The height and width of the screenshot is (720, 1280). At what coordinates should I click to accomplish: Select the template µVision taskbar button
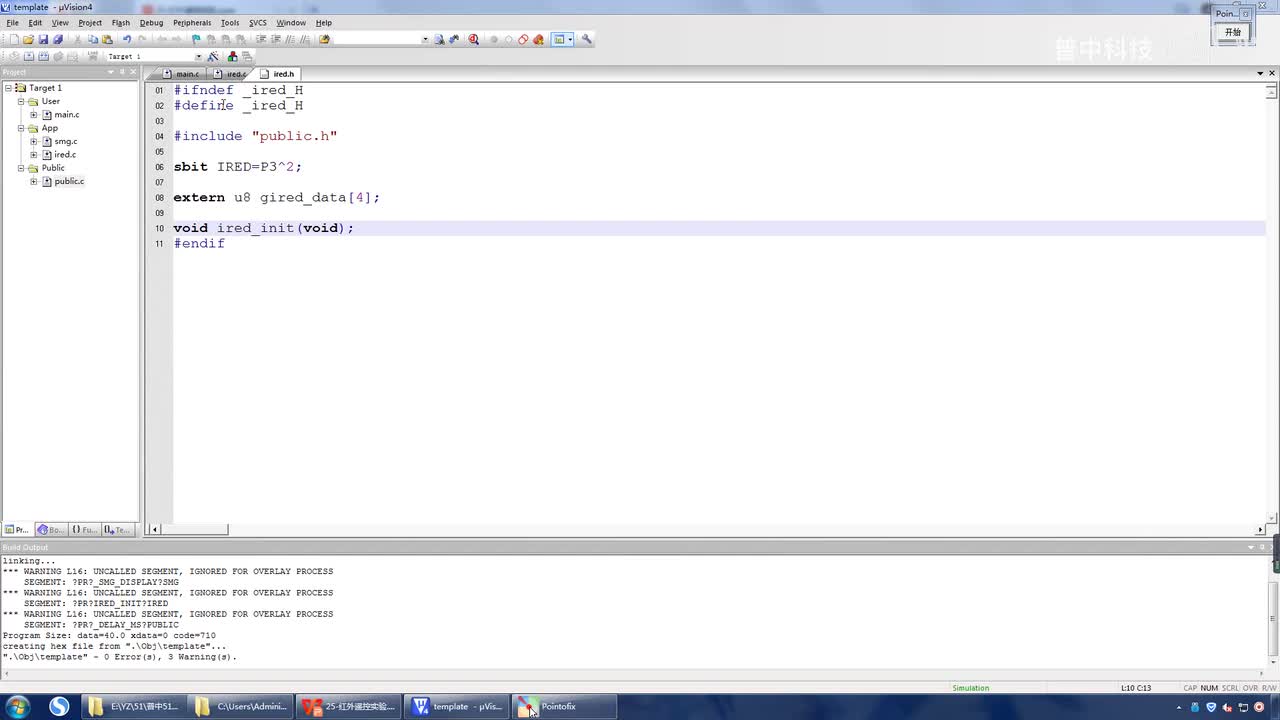(x=457, y=706)
